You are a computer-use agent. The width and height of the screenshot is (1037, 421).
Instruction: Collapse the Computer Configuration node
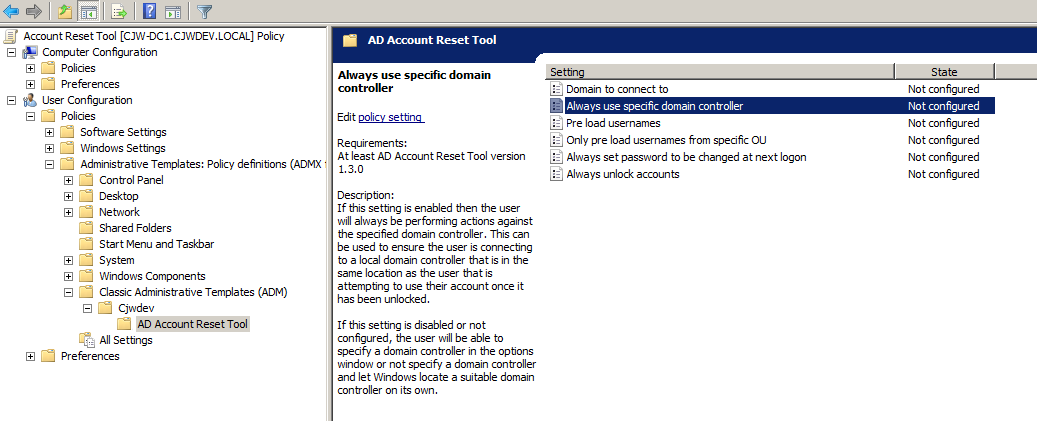(11, 52)
